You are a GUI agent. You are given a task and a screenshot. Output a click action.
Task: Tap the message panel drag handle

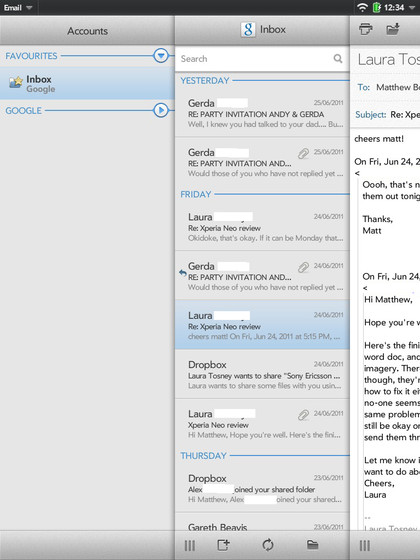pos(365,546)
